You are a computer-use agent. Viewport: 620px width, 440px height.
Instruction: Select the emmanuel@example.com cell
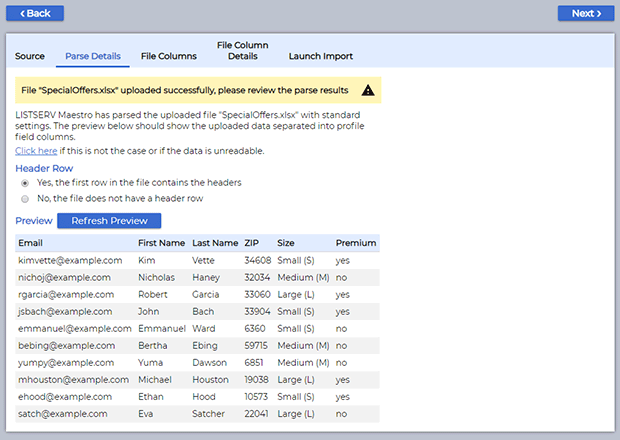point(75,329)
